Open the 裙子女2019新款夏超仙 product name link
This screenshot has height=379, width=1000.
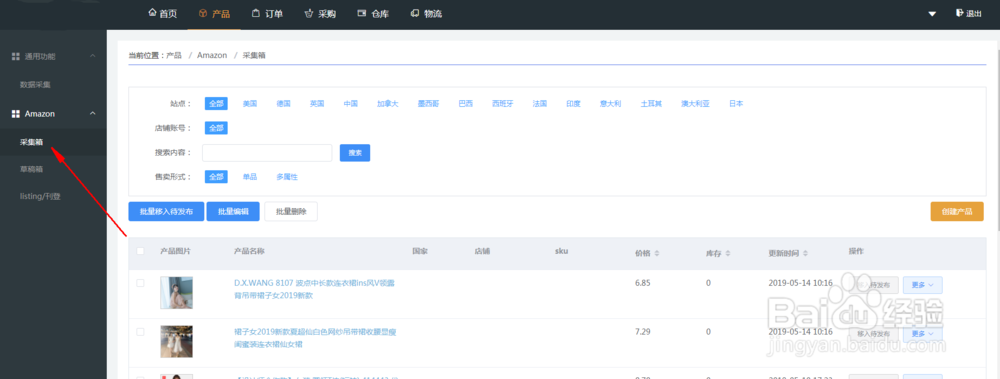[x=315, y=338]
